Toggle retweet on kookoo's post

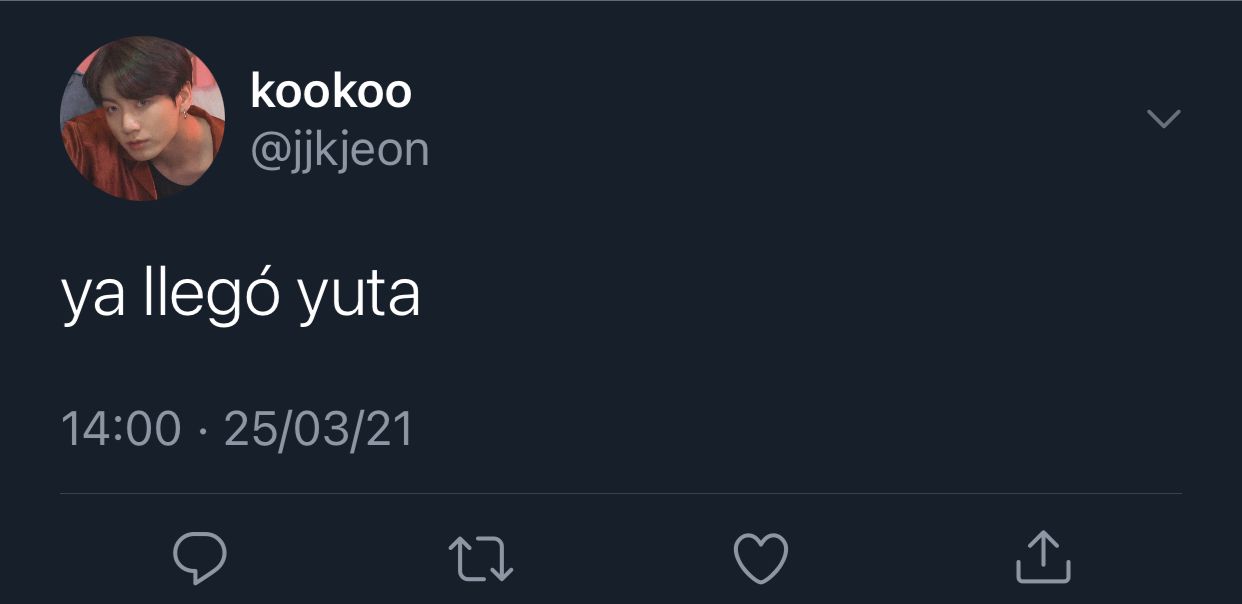click(x=480, y=559)
